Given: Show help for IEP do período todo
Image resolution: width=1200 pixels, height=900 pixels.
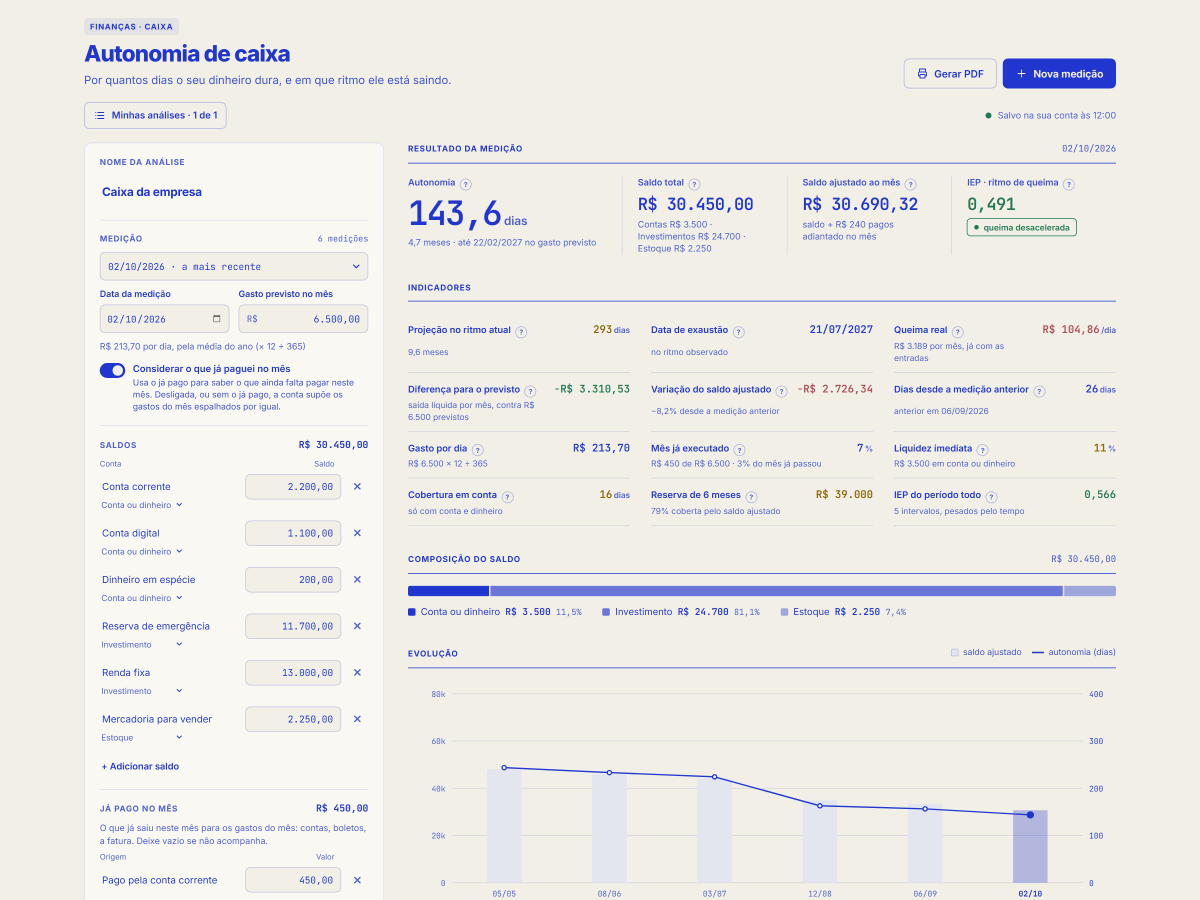Looking at the screenshot, I should click(991, 496).
